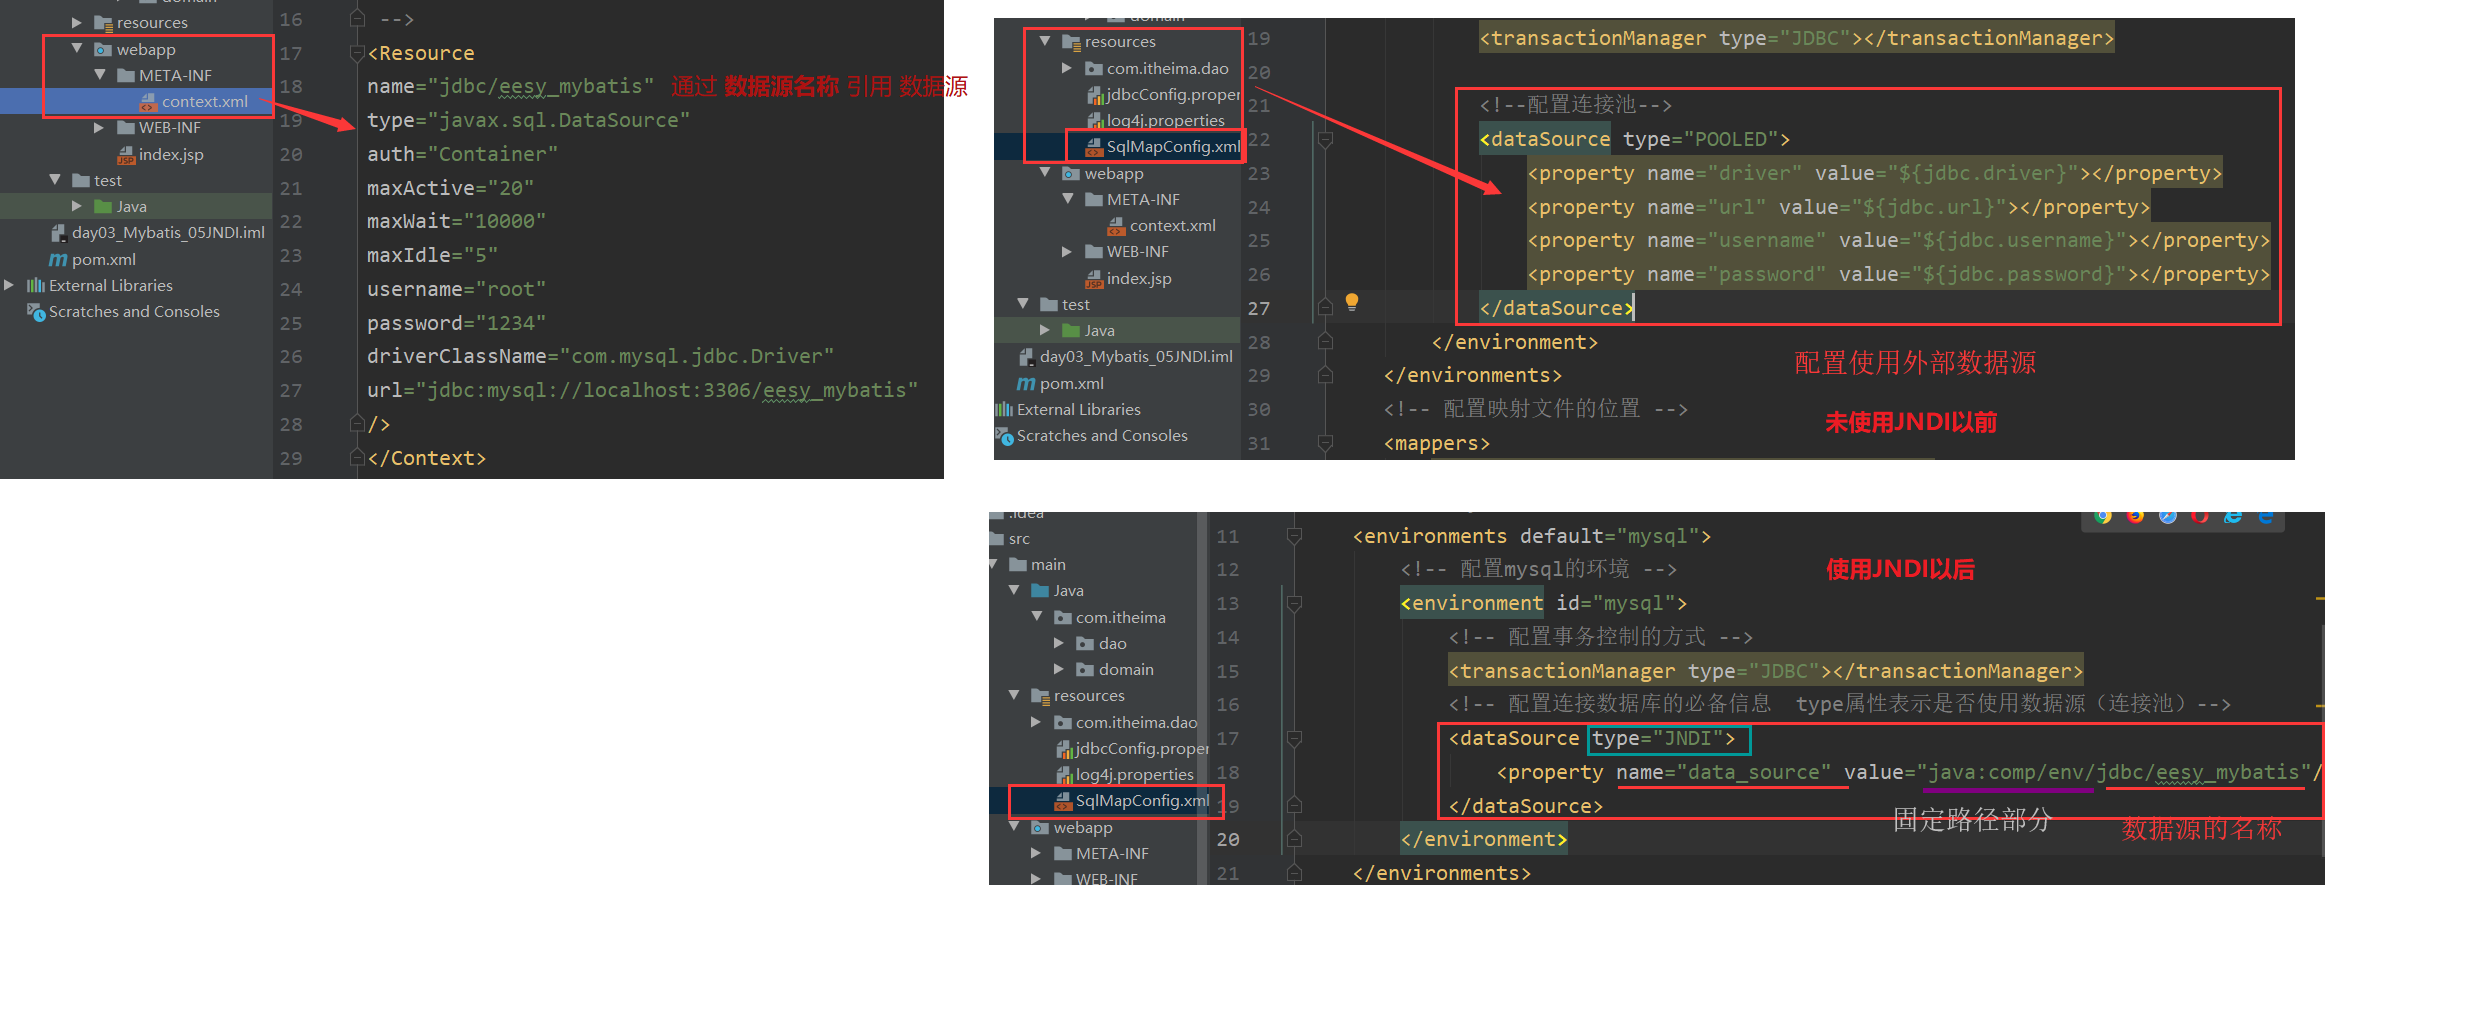Open Opera from the browser preview icons
Image resolution: width=2472 pixels, height=1032 pixels.
pyautogui.click(x=2199, y=516)
